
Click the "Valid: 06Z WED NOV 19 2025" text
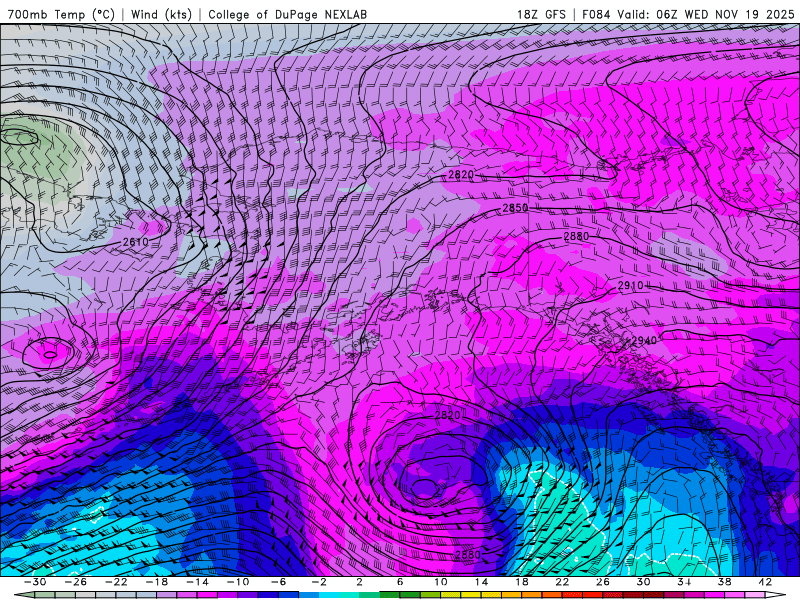706,14
